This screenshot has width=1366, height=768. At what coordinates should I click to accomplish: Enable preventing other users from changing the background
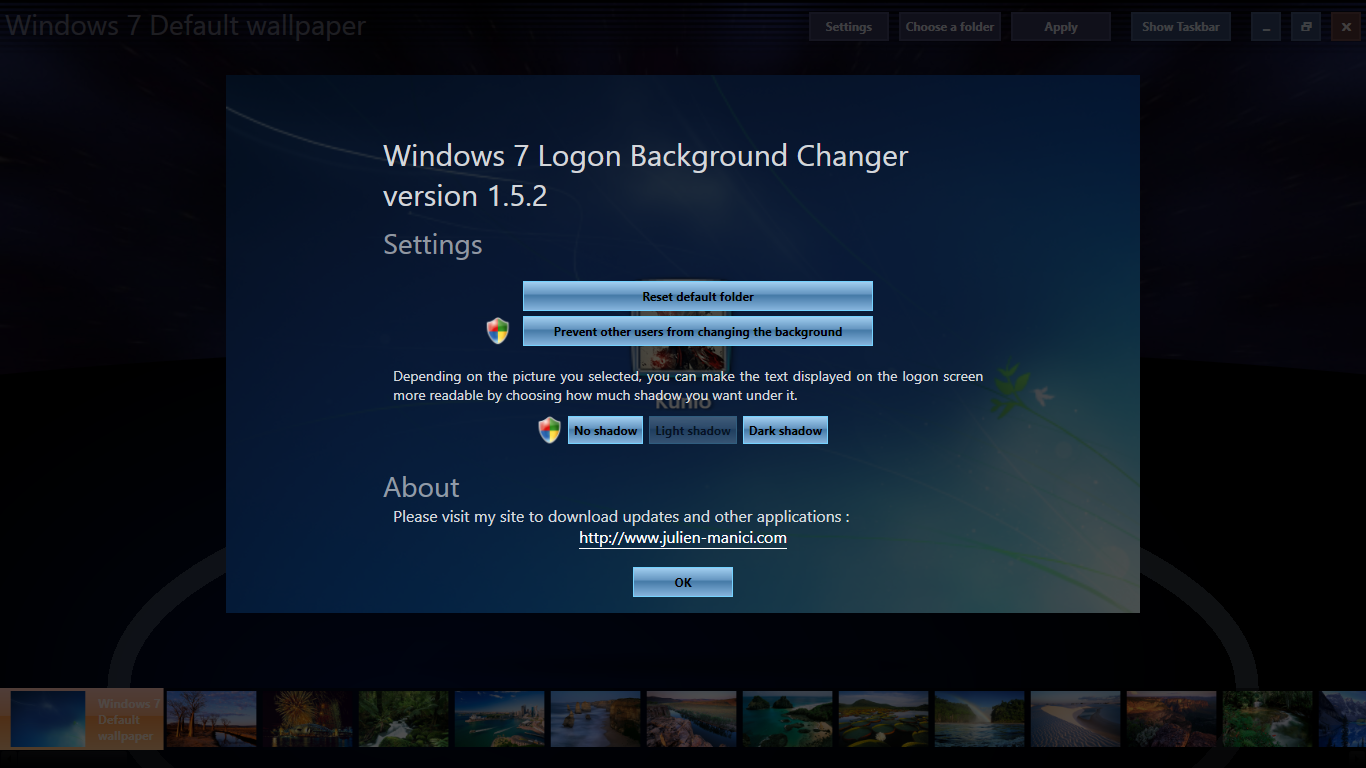point(697,330)
